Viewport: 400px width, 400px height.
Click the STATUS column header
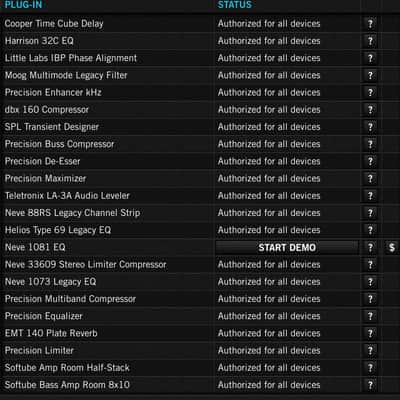pyautogui.click(x=235, y=5)
